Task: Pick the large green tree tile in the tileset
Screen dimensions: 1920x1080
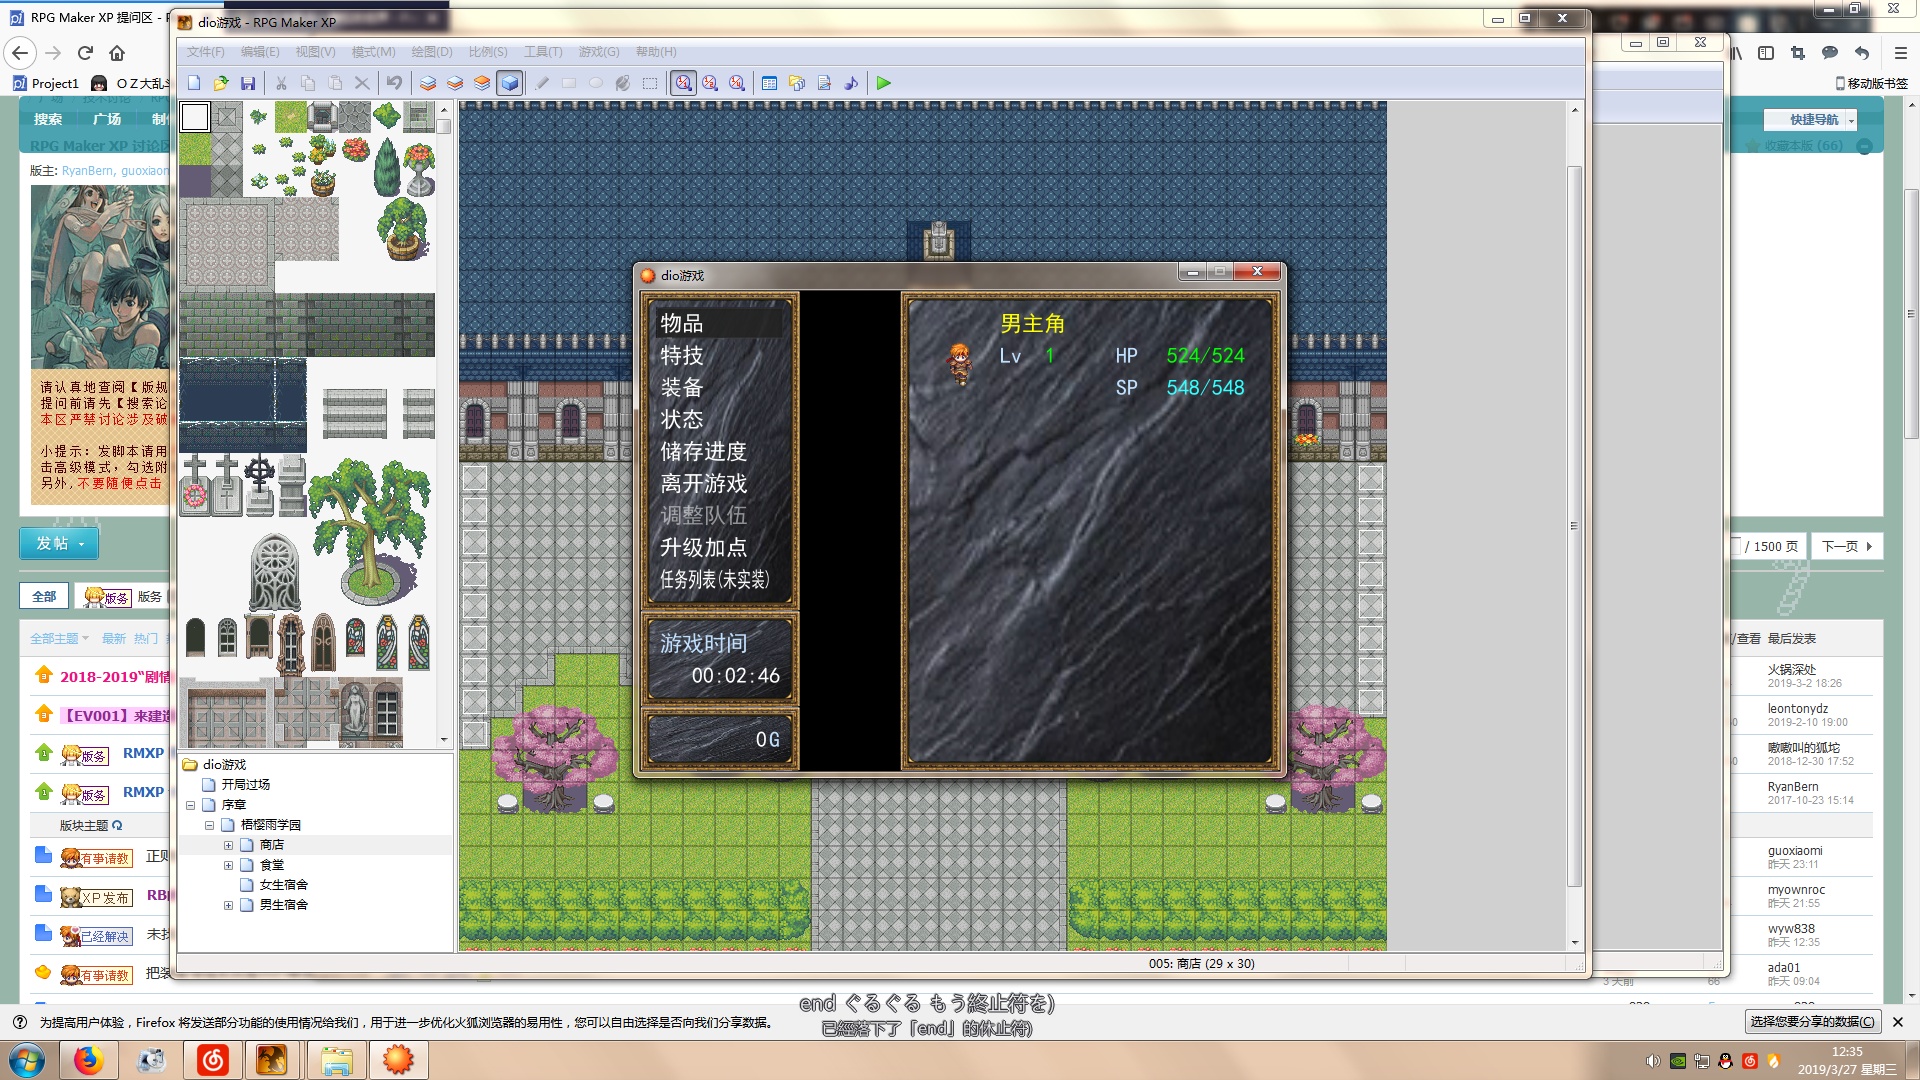Action: click(370, 530)
